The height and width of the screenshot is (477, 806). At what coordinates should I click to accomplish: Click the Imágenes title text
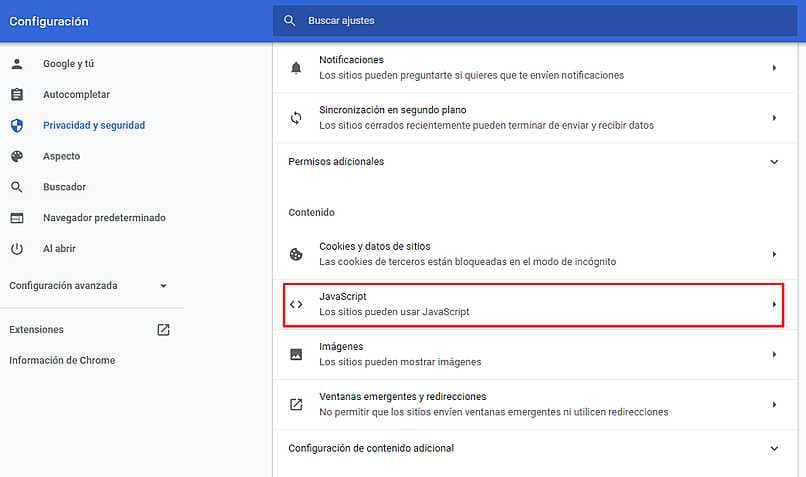[x=341, y=346]
